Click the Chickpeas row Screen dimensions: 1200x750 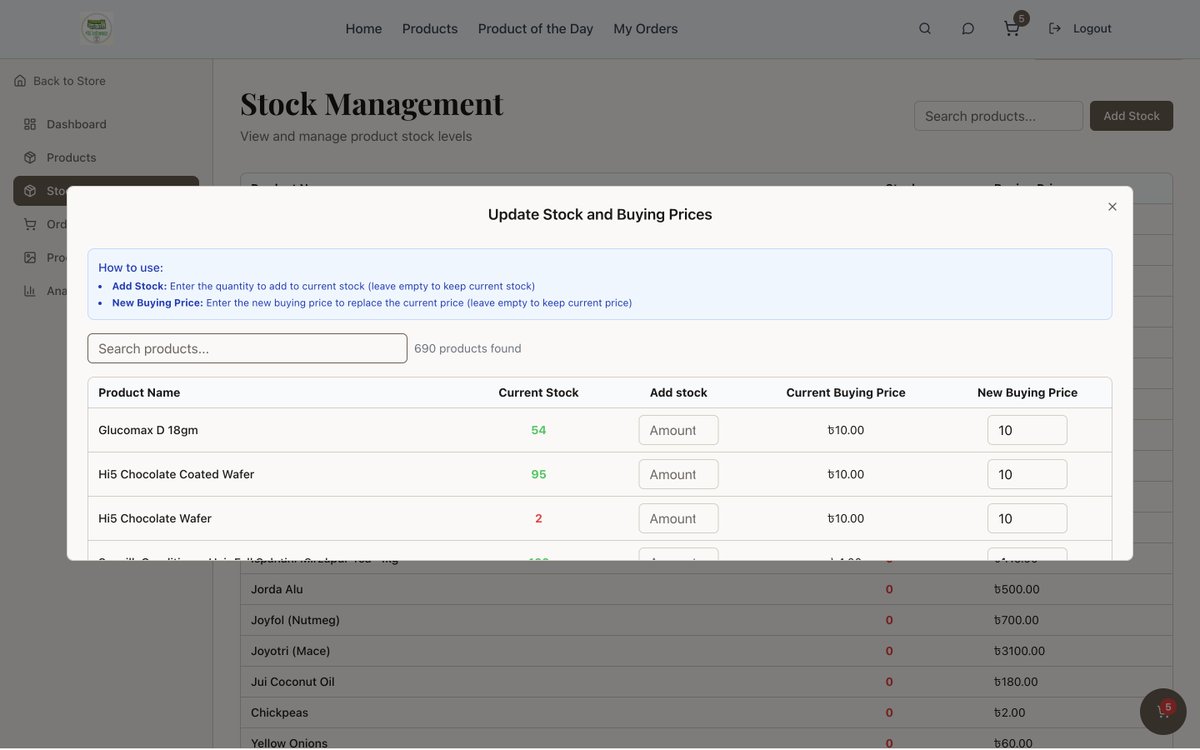706,713
